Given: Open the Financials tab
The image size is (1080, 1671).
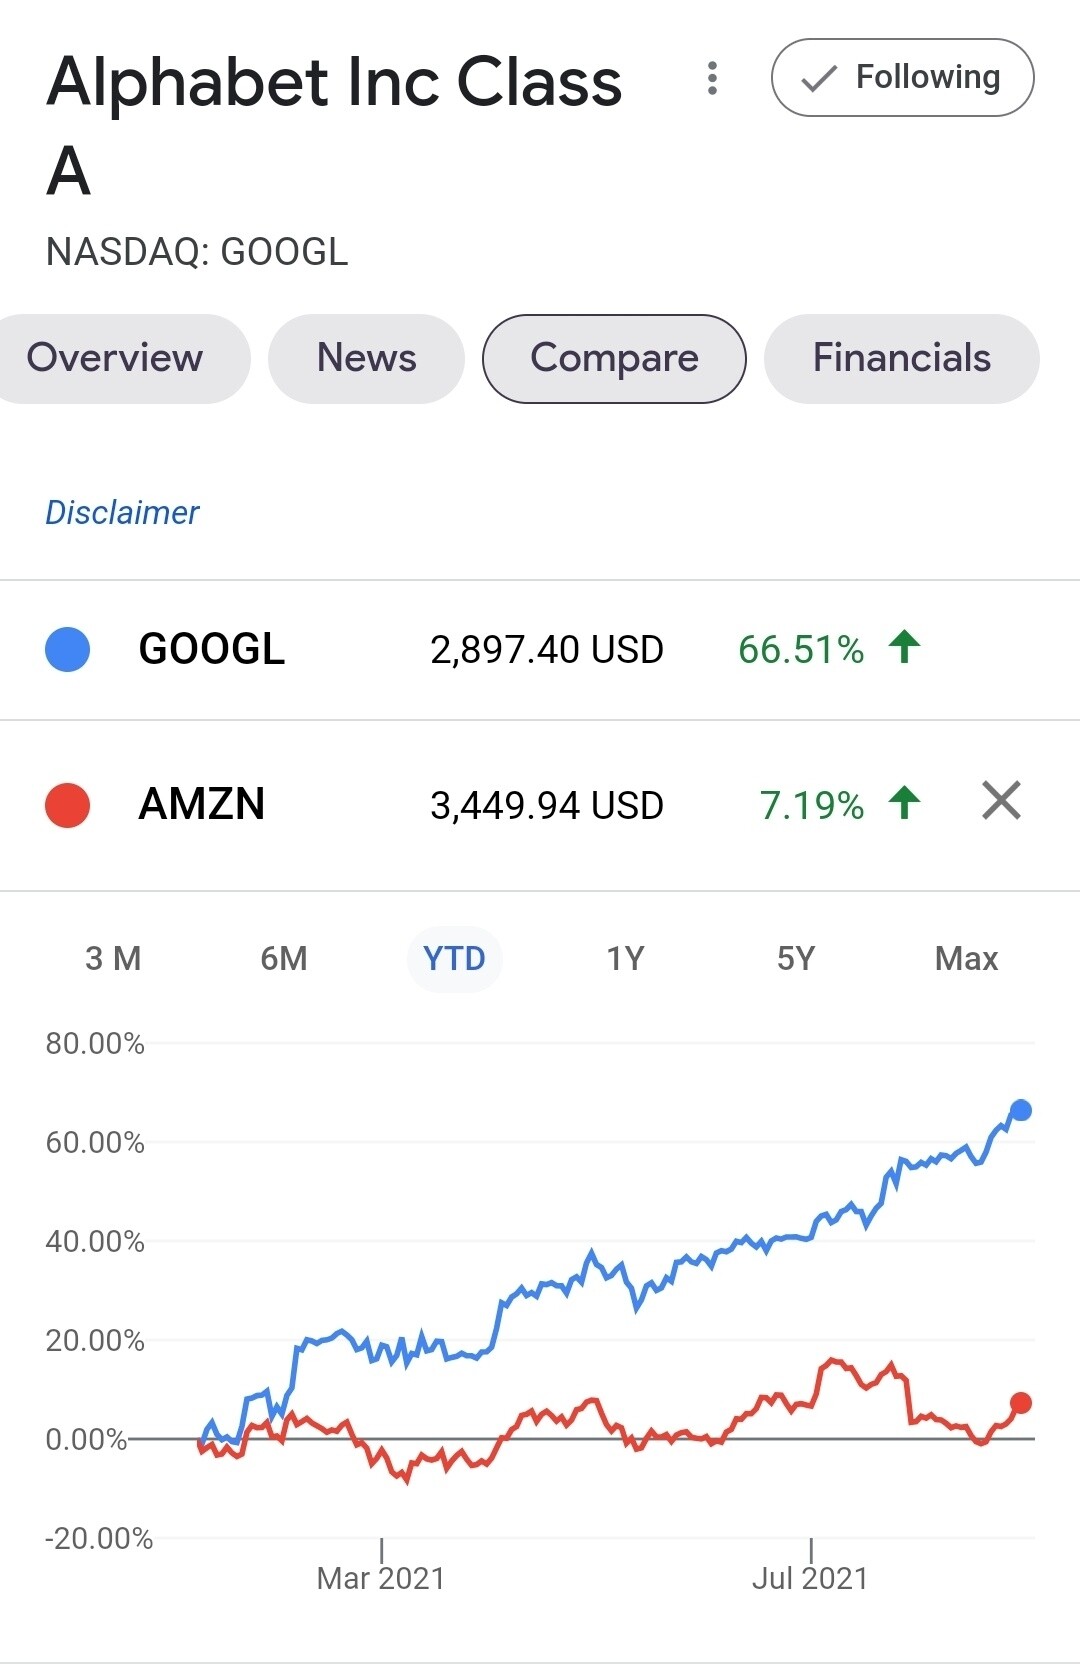Looking at the screenshot, I should coord(901,358).
